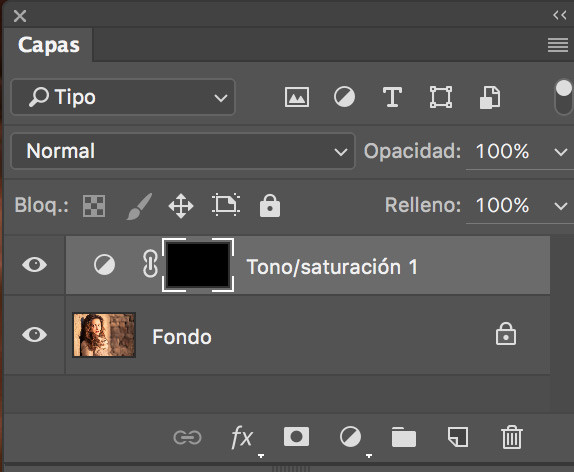
Task: Select black layer mask thumbnail
Action: [198, 265]
